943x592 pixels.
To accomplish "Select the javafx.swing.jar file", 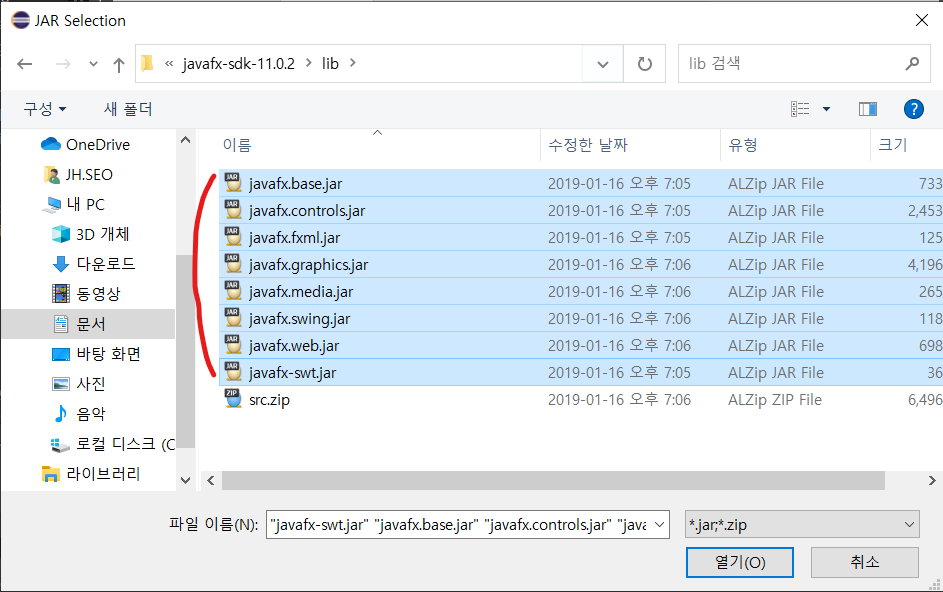I will tap(581, 319).
